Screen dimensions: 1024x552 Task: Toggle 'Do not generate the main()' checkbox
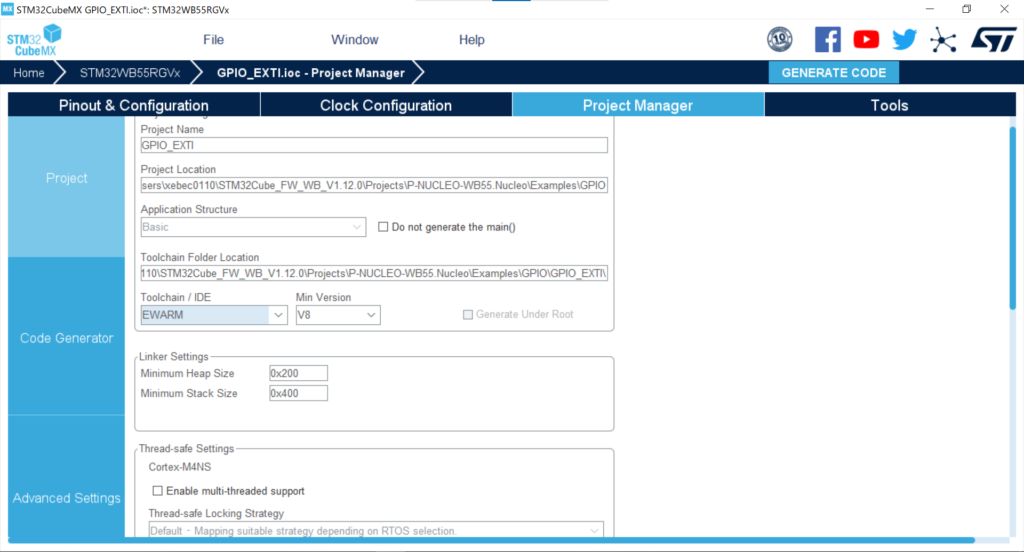tap(383, 227)
